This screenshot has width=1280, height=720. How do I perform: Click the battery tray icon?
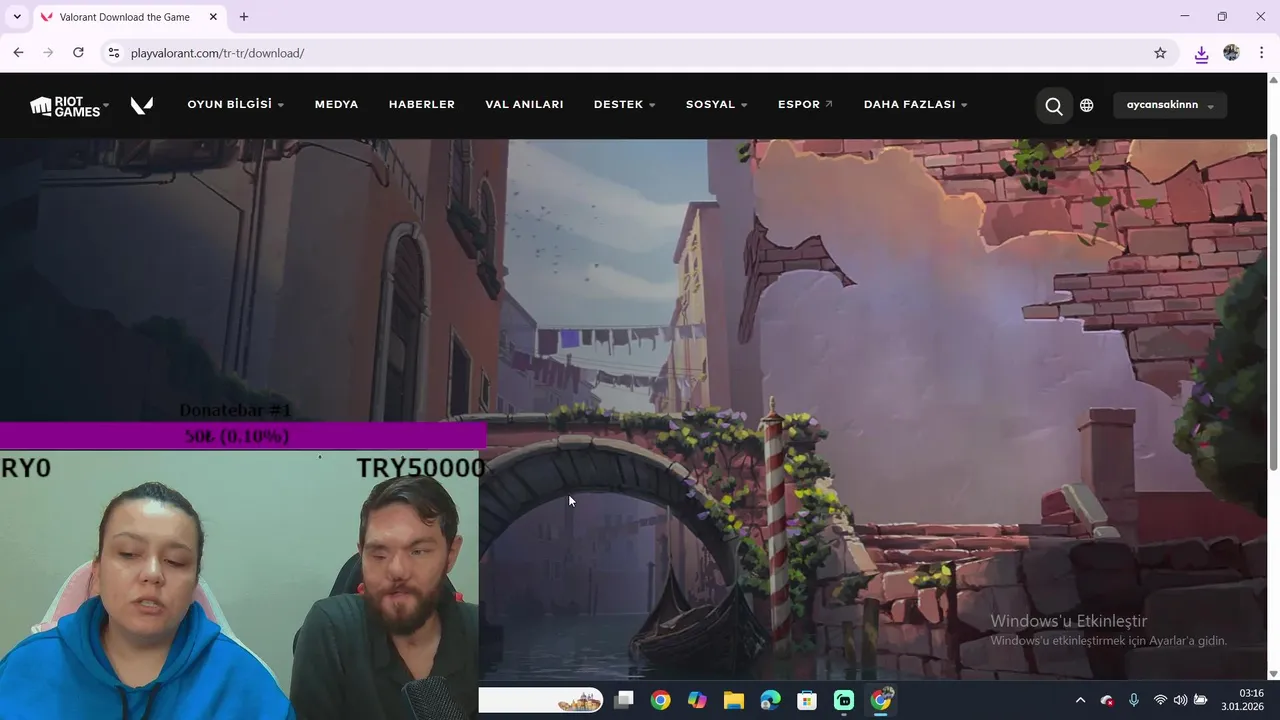click(x=1201, y=700)
